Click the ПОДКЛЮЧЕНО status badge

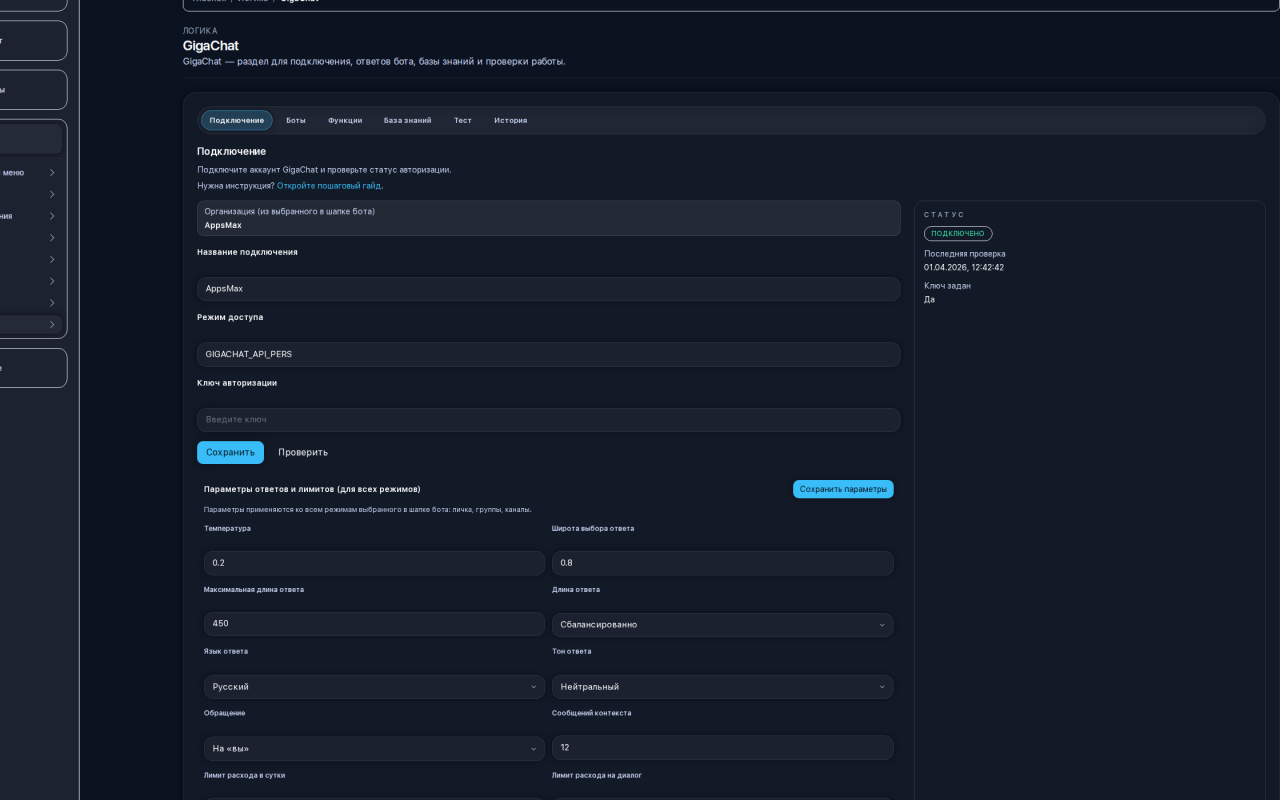958,233
